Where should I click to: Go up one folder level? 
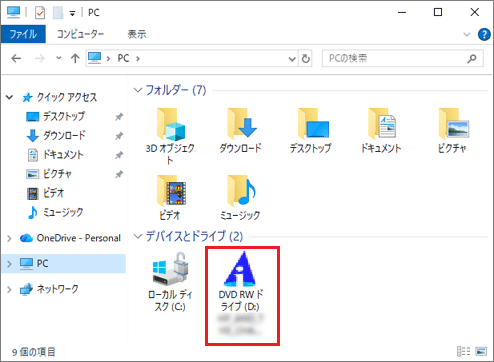pyautogui.click(x=75, y=59)
